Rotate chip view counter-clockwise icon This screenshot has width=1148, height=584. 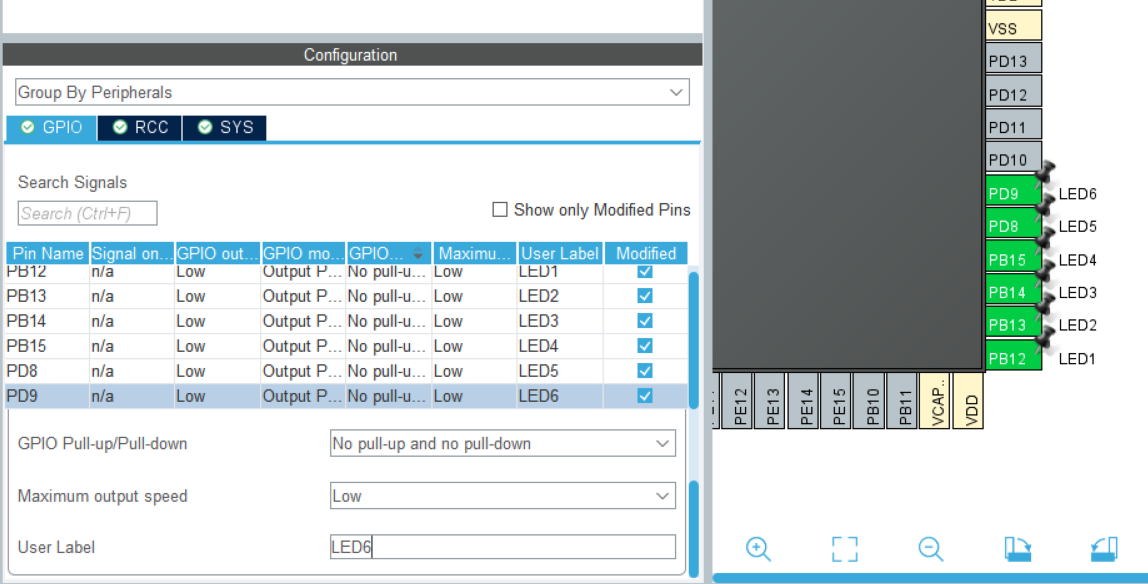pos(1104,549)
